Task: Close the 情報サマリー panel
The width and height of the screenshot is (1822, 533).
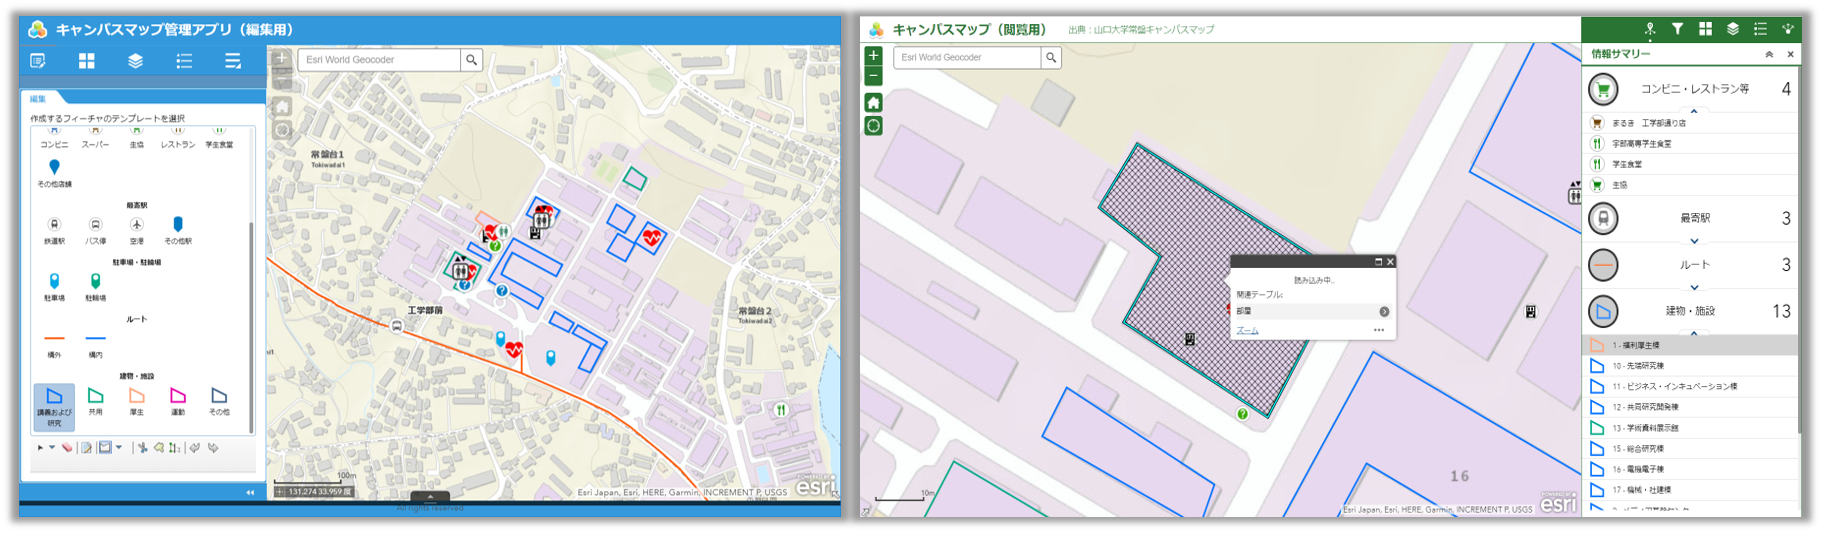Action: click(x=1790, y=55)
